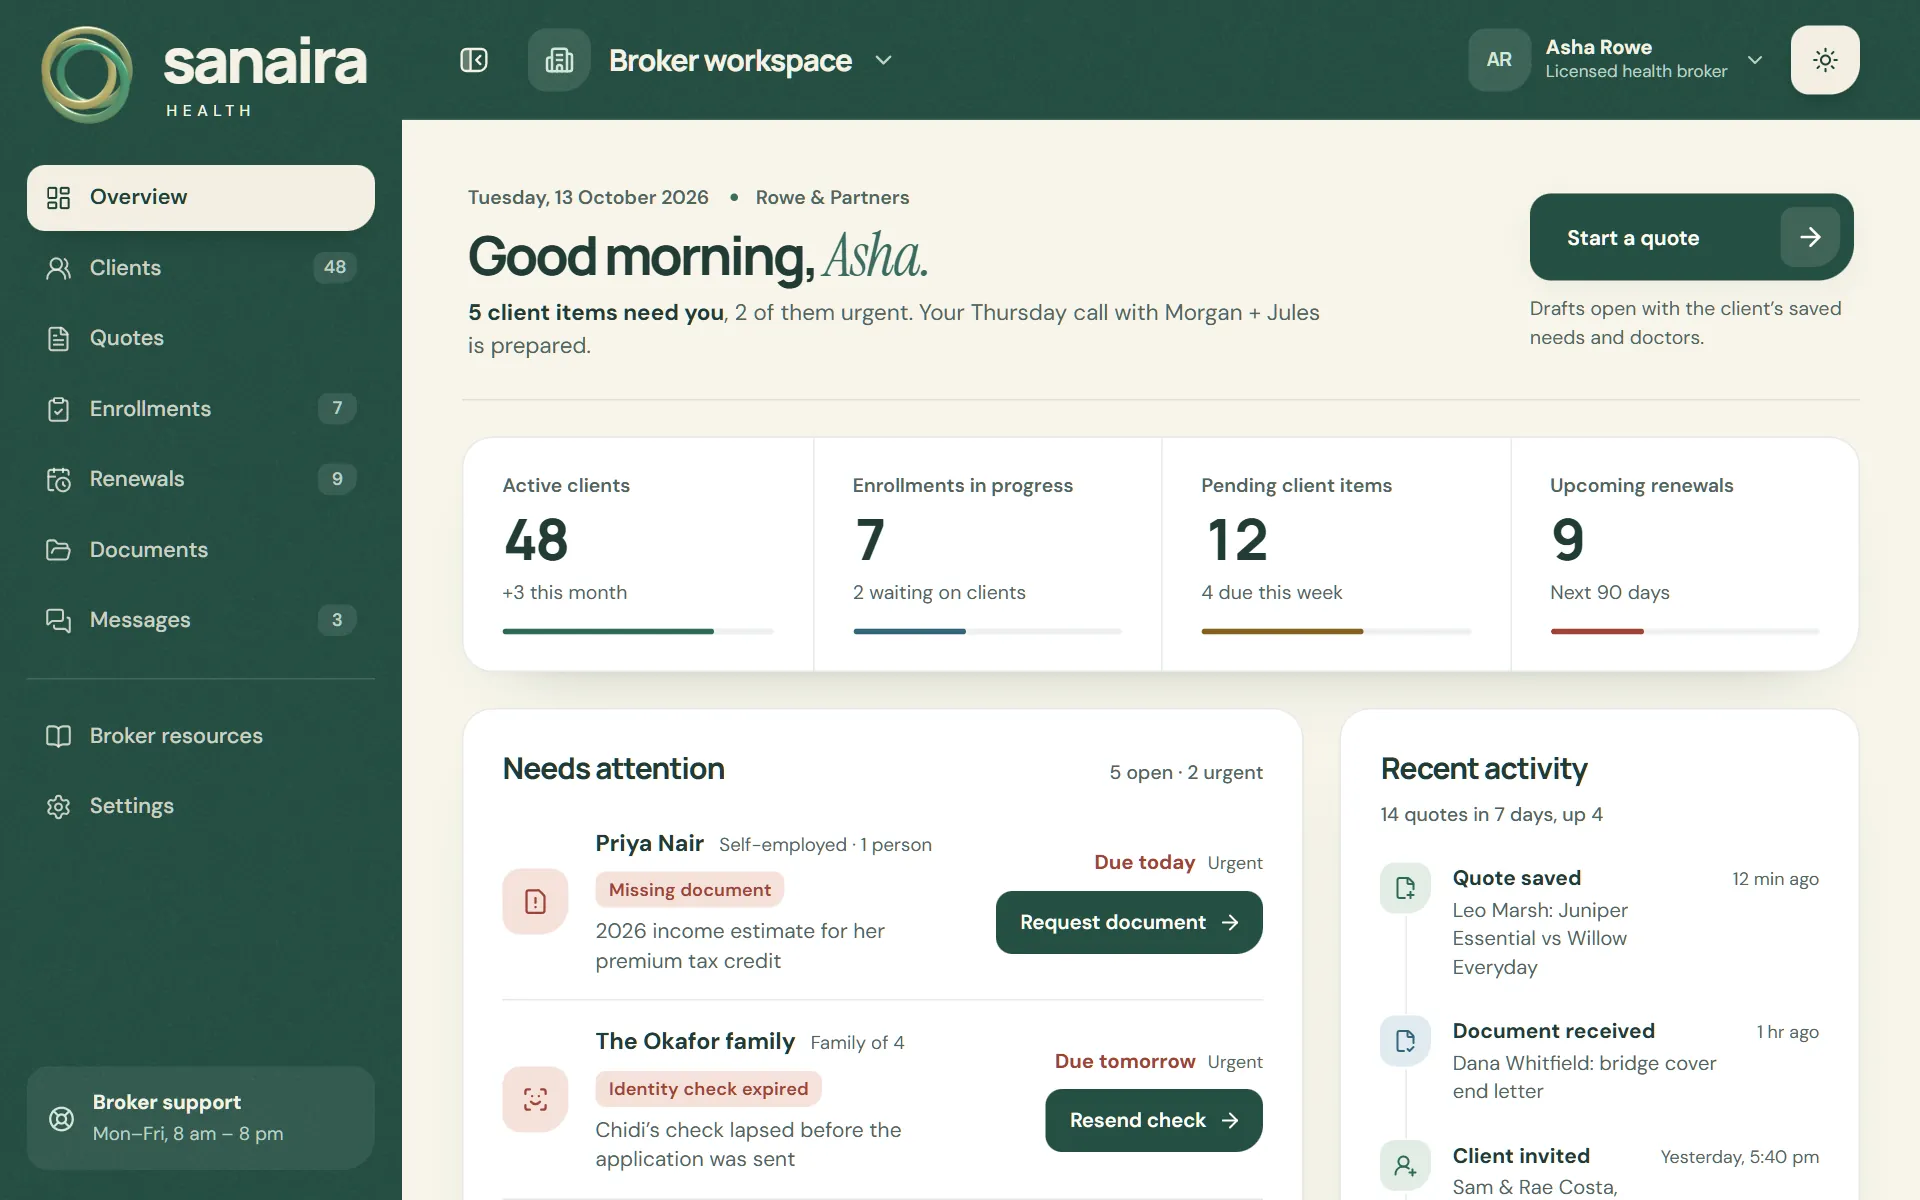The image size is (1920, 1200).
Task: Click the Quote saved activity icon
Action: (1405, 888)
